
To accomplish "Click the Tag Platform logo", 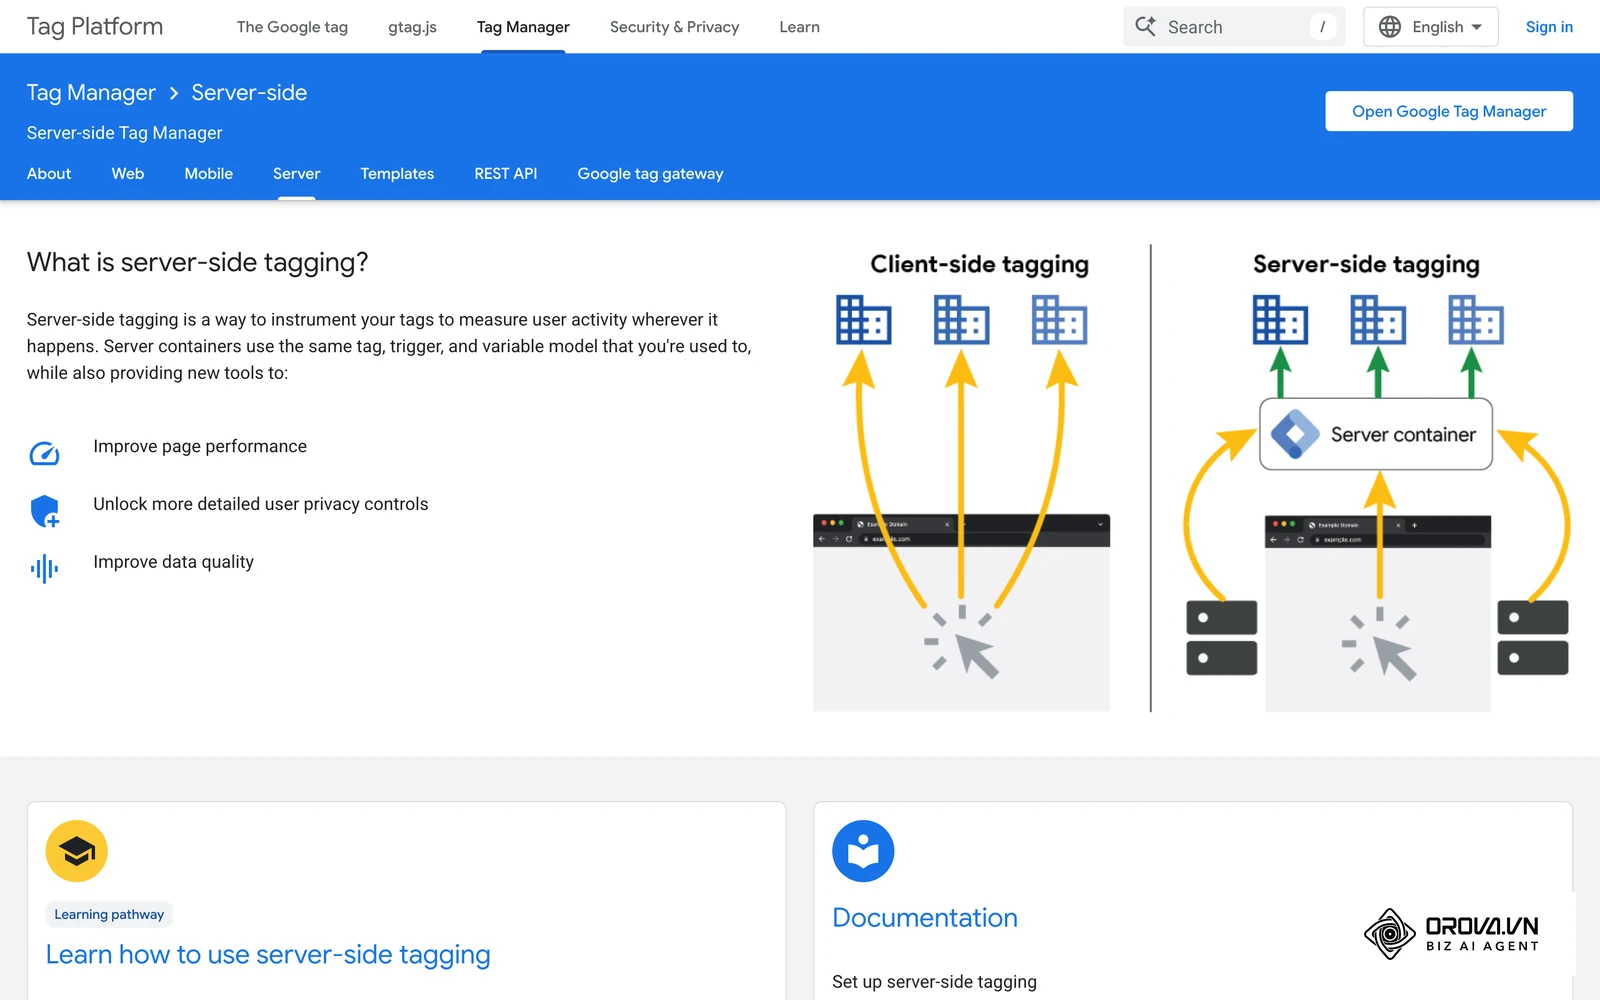I will pyautogui.click(x=95, y=27).
